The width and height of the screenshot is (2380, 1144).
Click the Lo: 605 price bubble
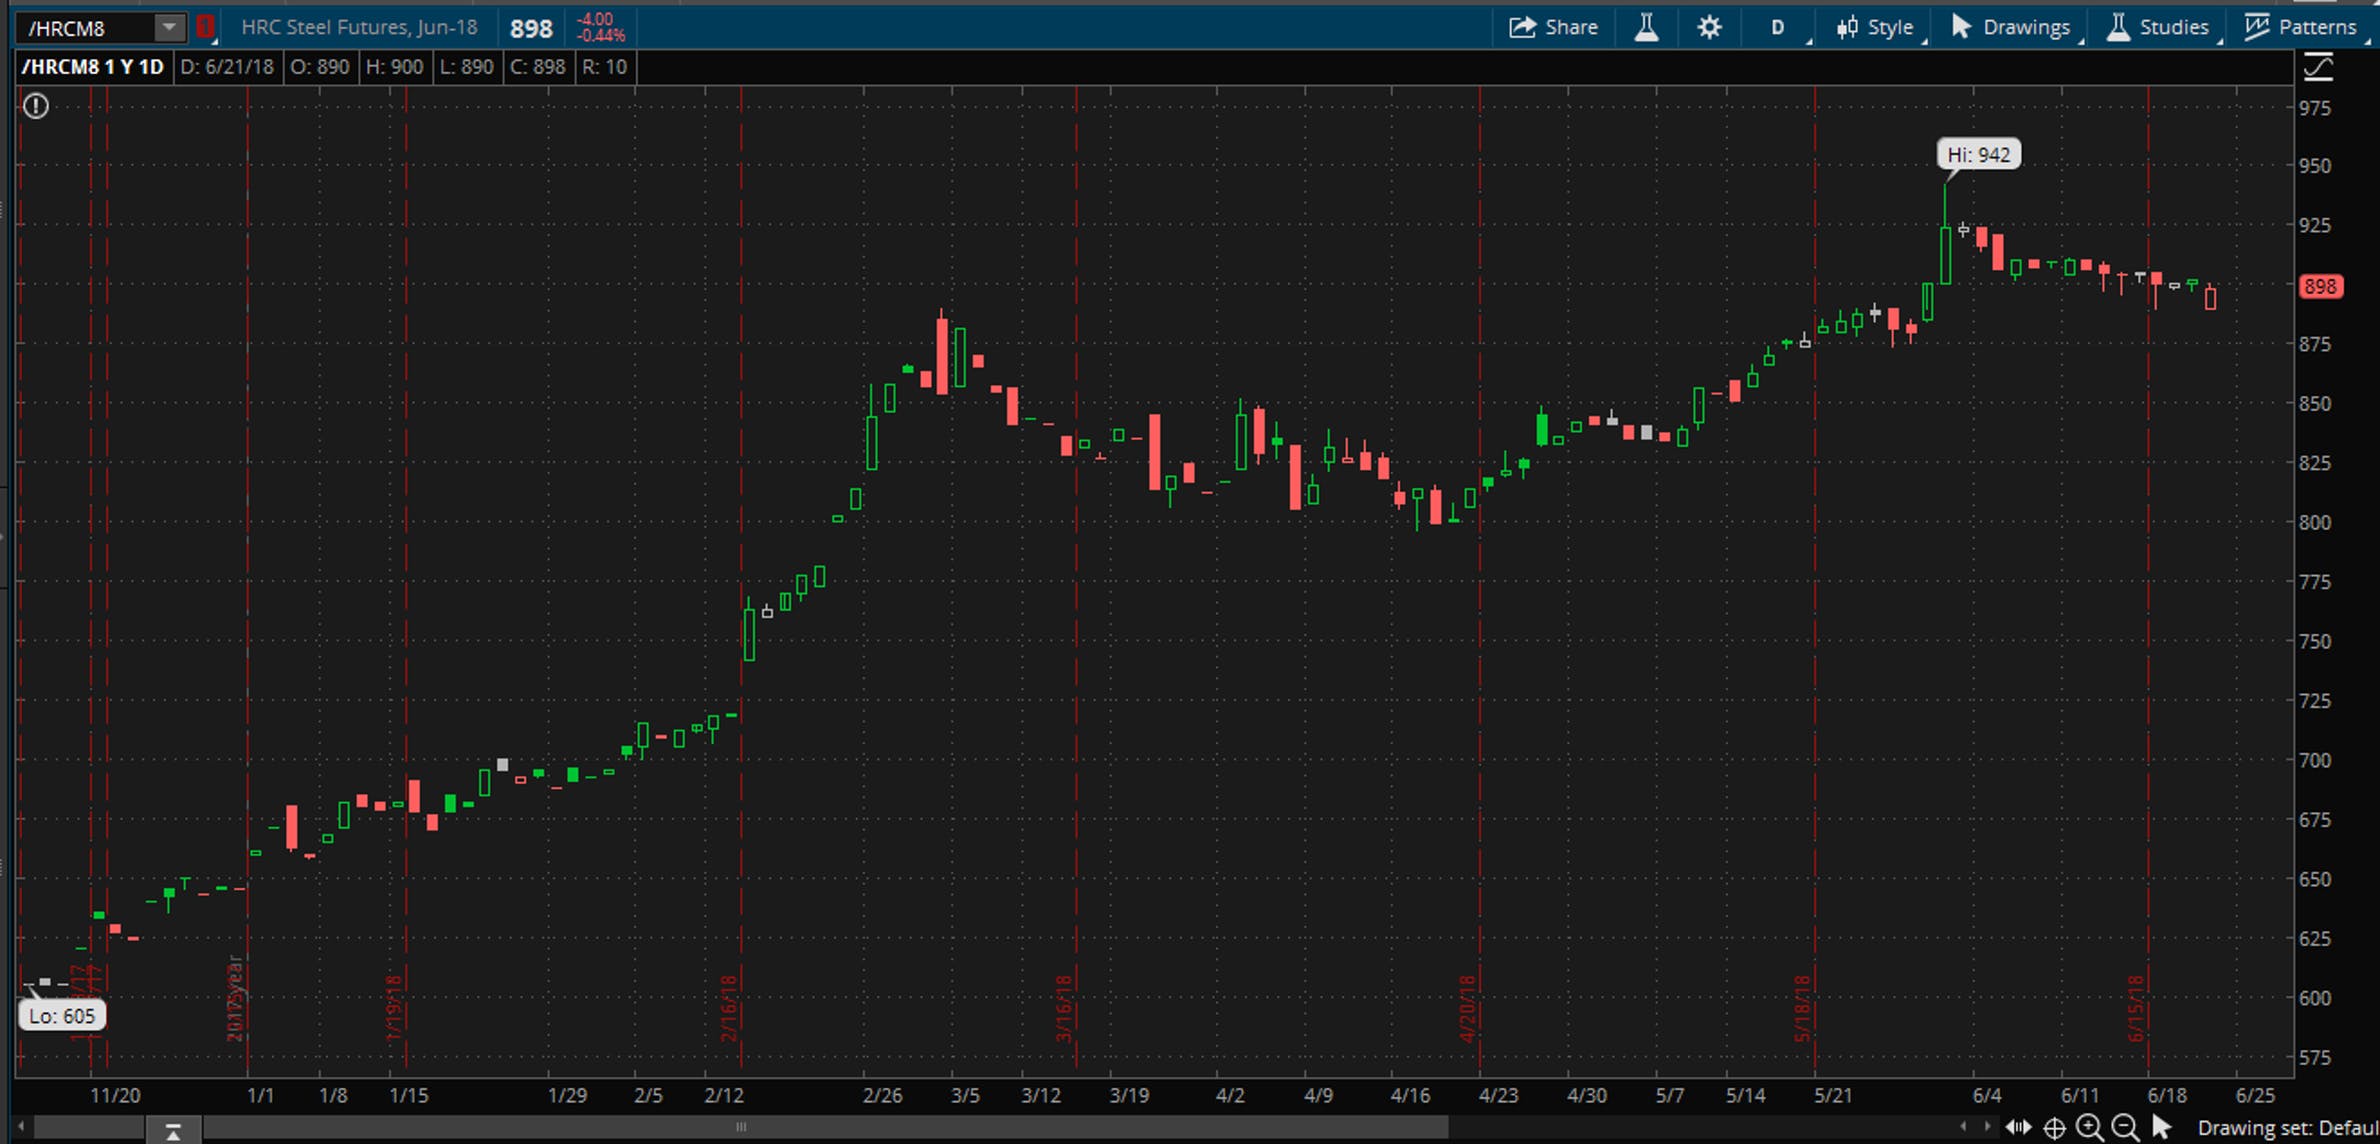click(x=62, y=1015)
